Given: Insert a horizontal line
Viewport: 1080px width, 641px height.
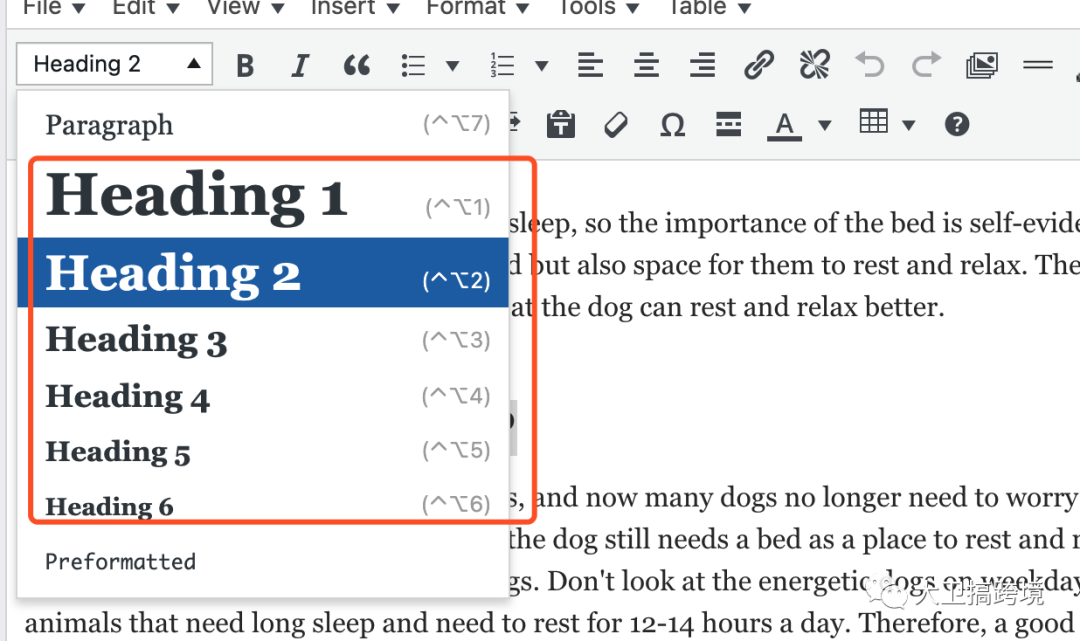Looking at the screenshot, I should [x=1038, y=63].
